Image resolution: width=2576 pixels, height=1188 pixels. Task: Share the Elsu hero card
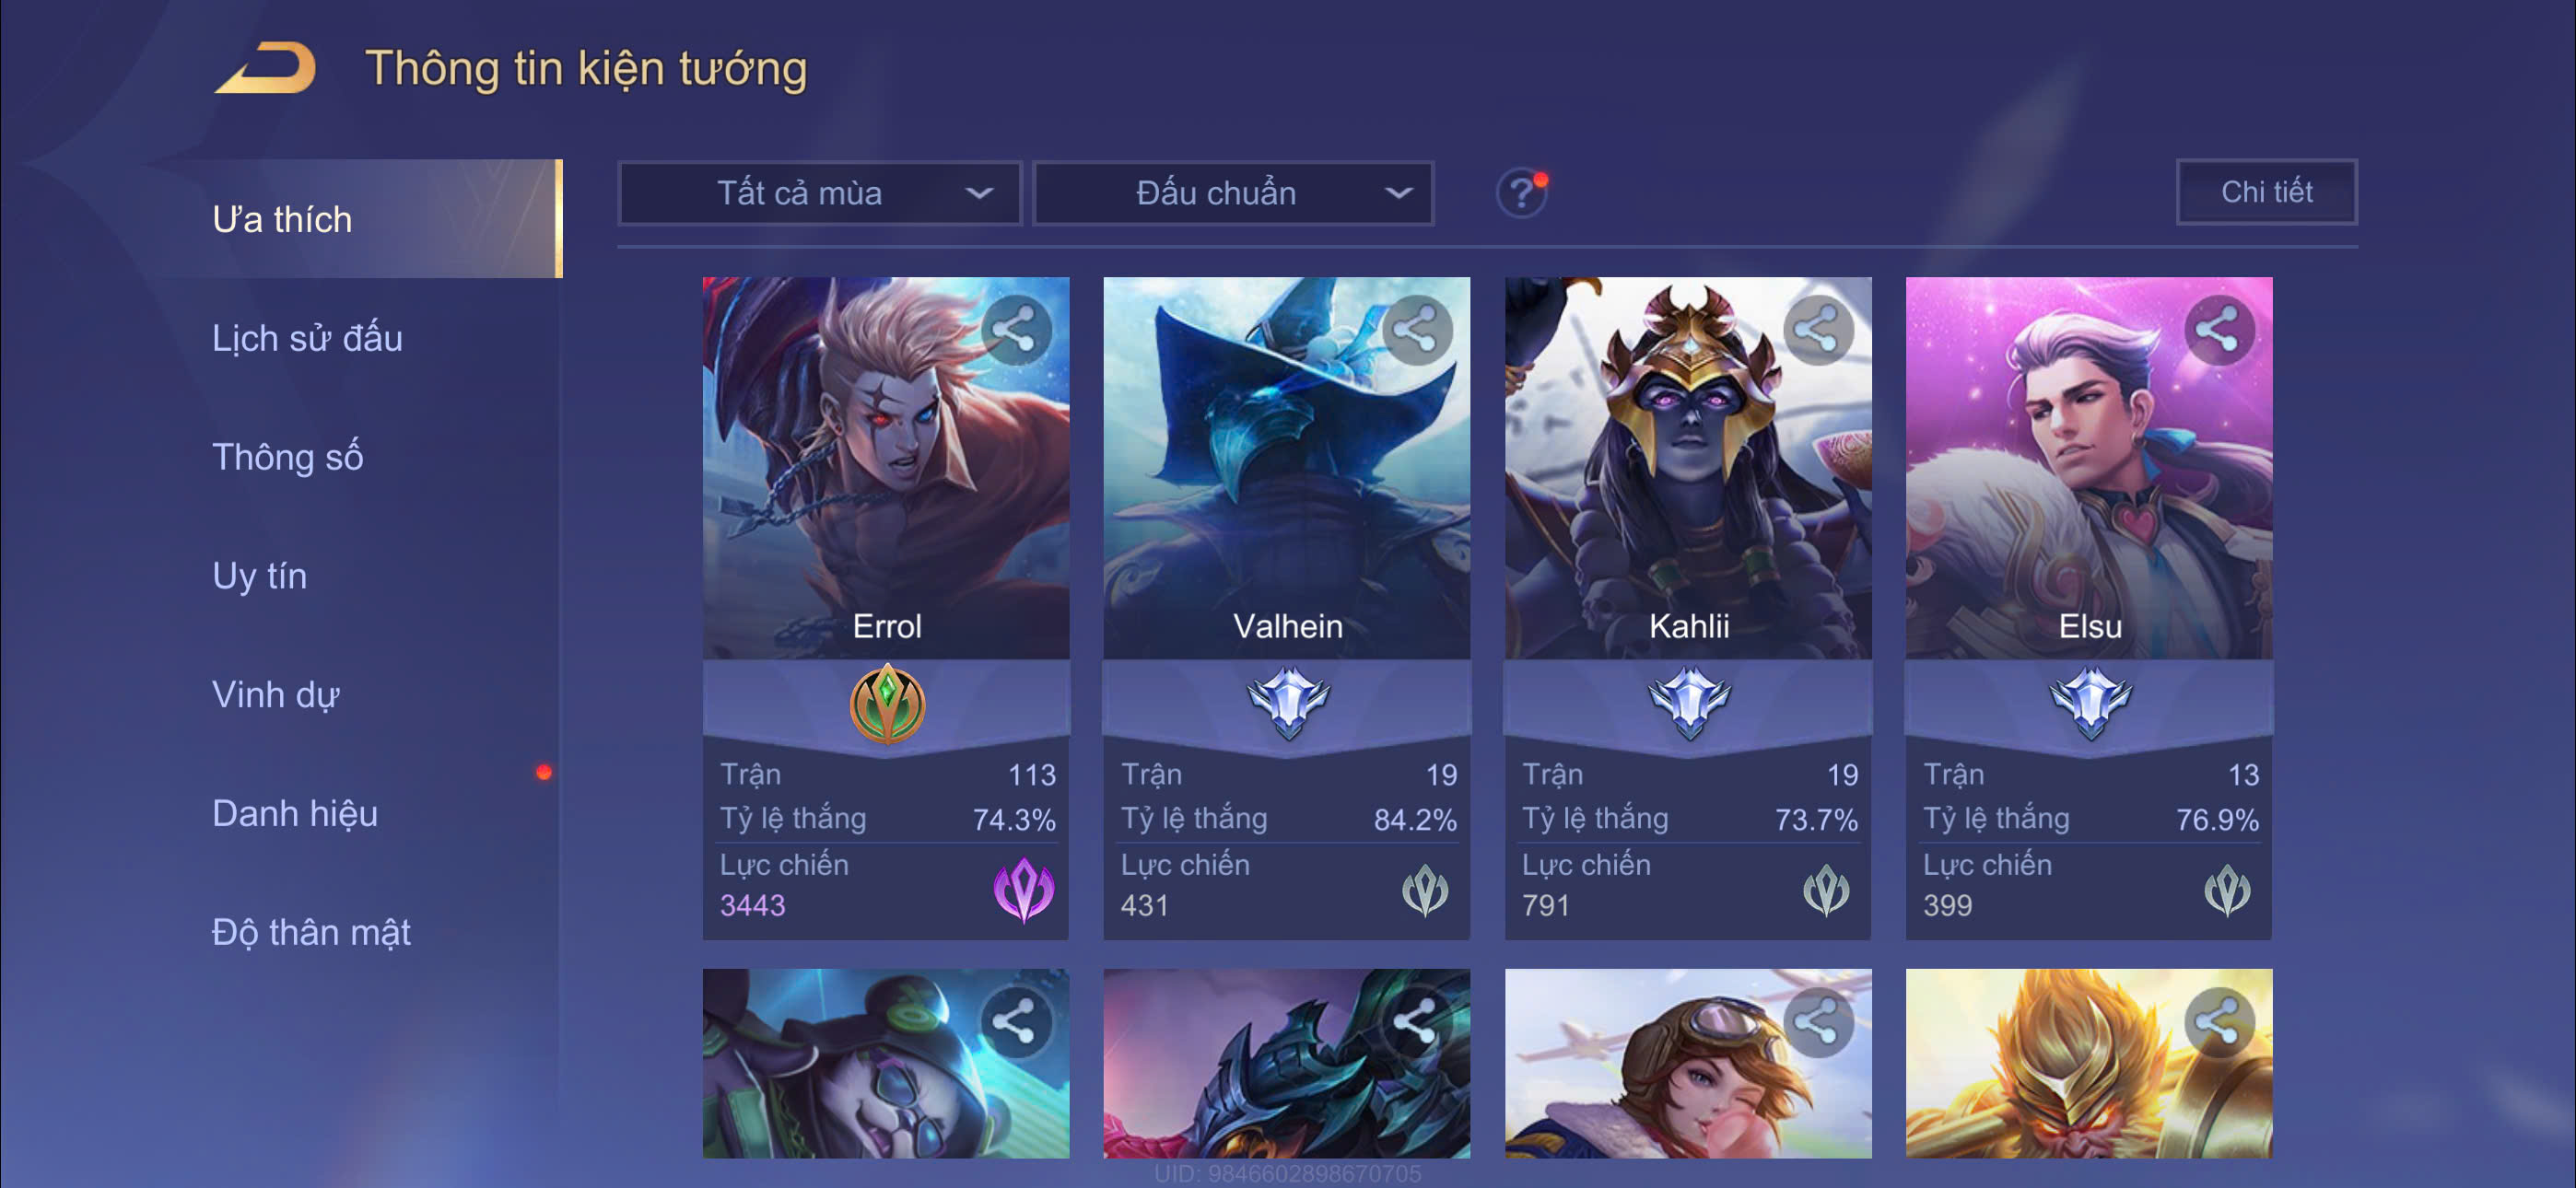(x=2218, y=329)
